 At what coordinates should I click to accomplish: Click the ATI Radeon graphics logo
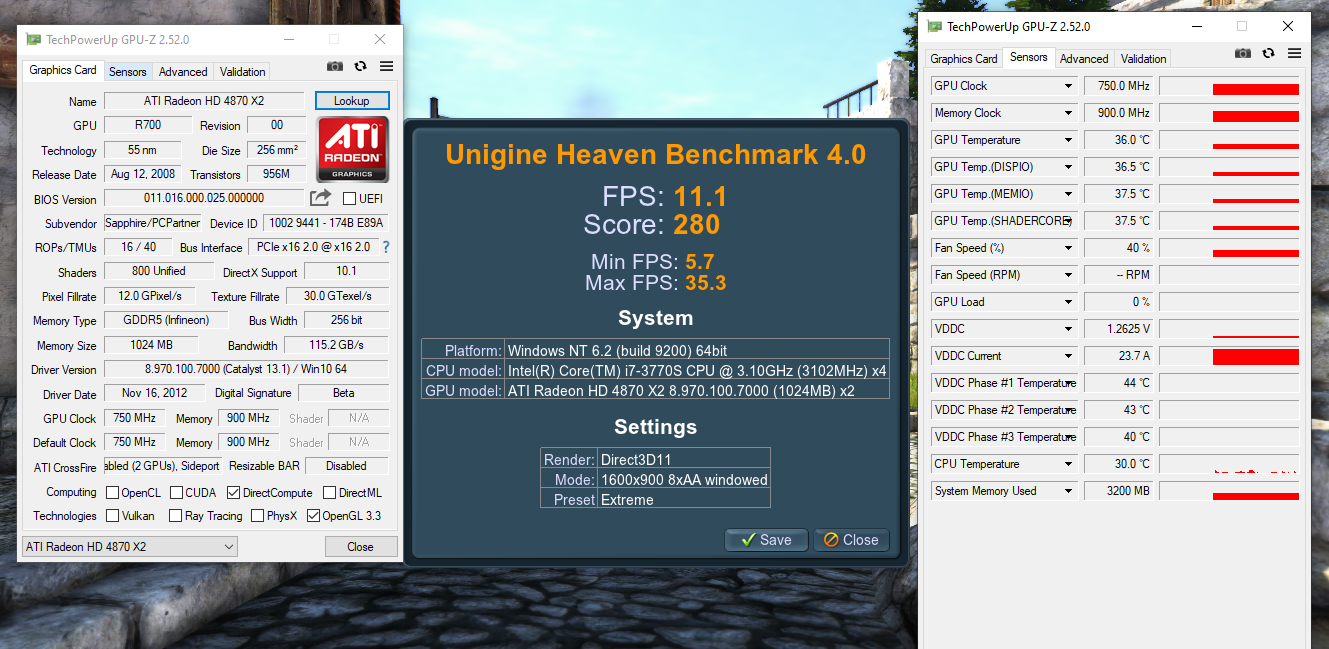352,149
